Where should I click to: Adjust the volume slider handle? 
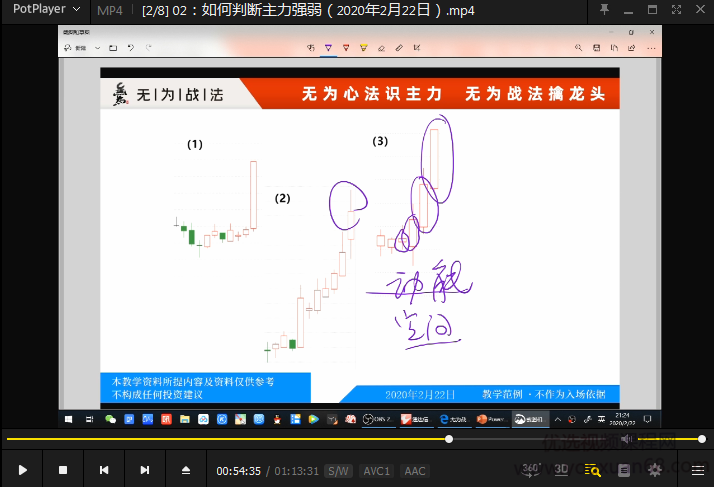click(x=702, y=439)
